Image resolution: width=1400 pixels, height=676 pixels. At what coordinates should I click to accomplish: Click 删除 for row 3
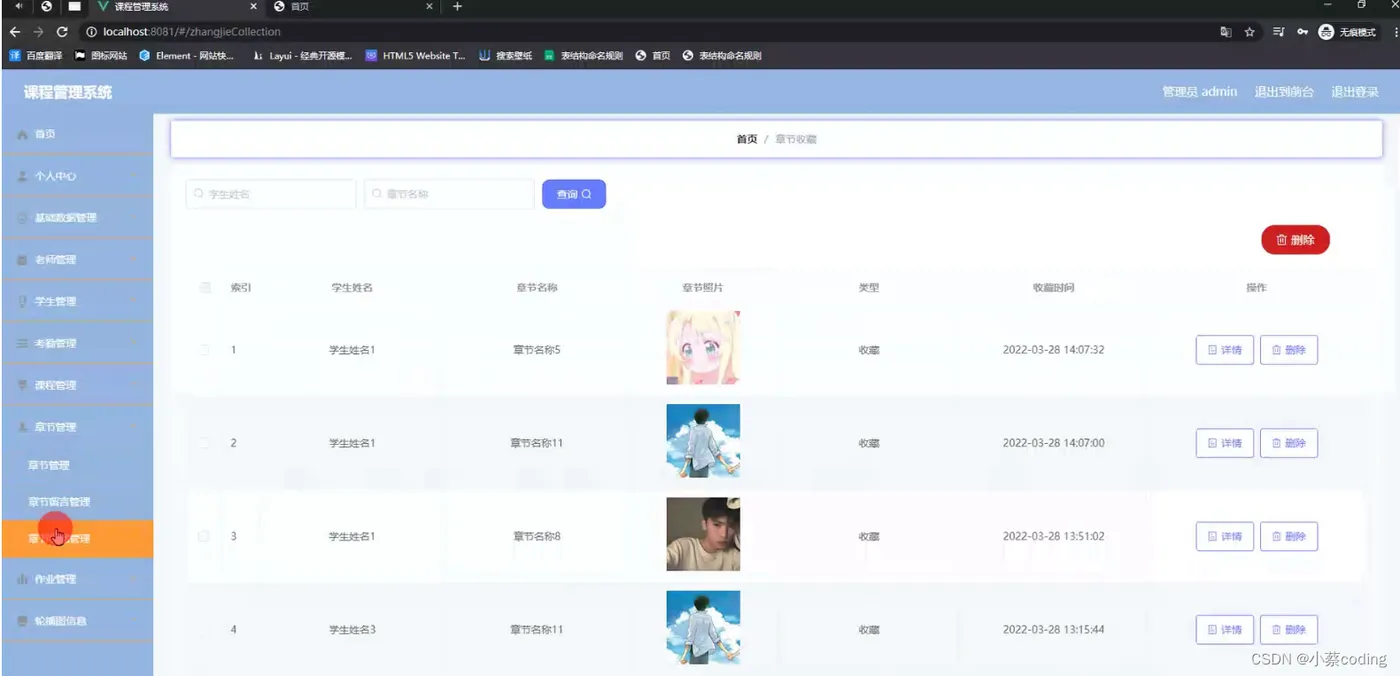click(x=1289, y=537)
